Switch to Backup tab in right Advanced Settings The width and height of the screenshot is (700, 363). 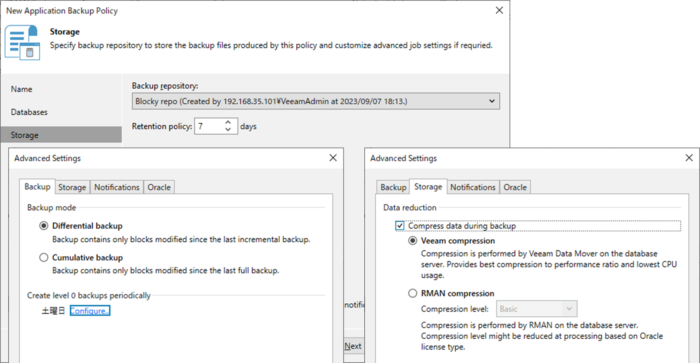(x=393, y=188)
